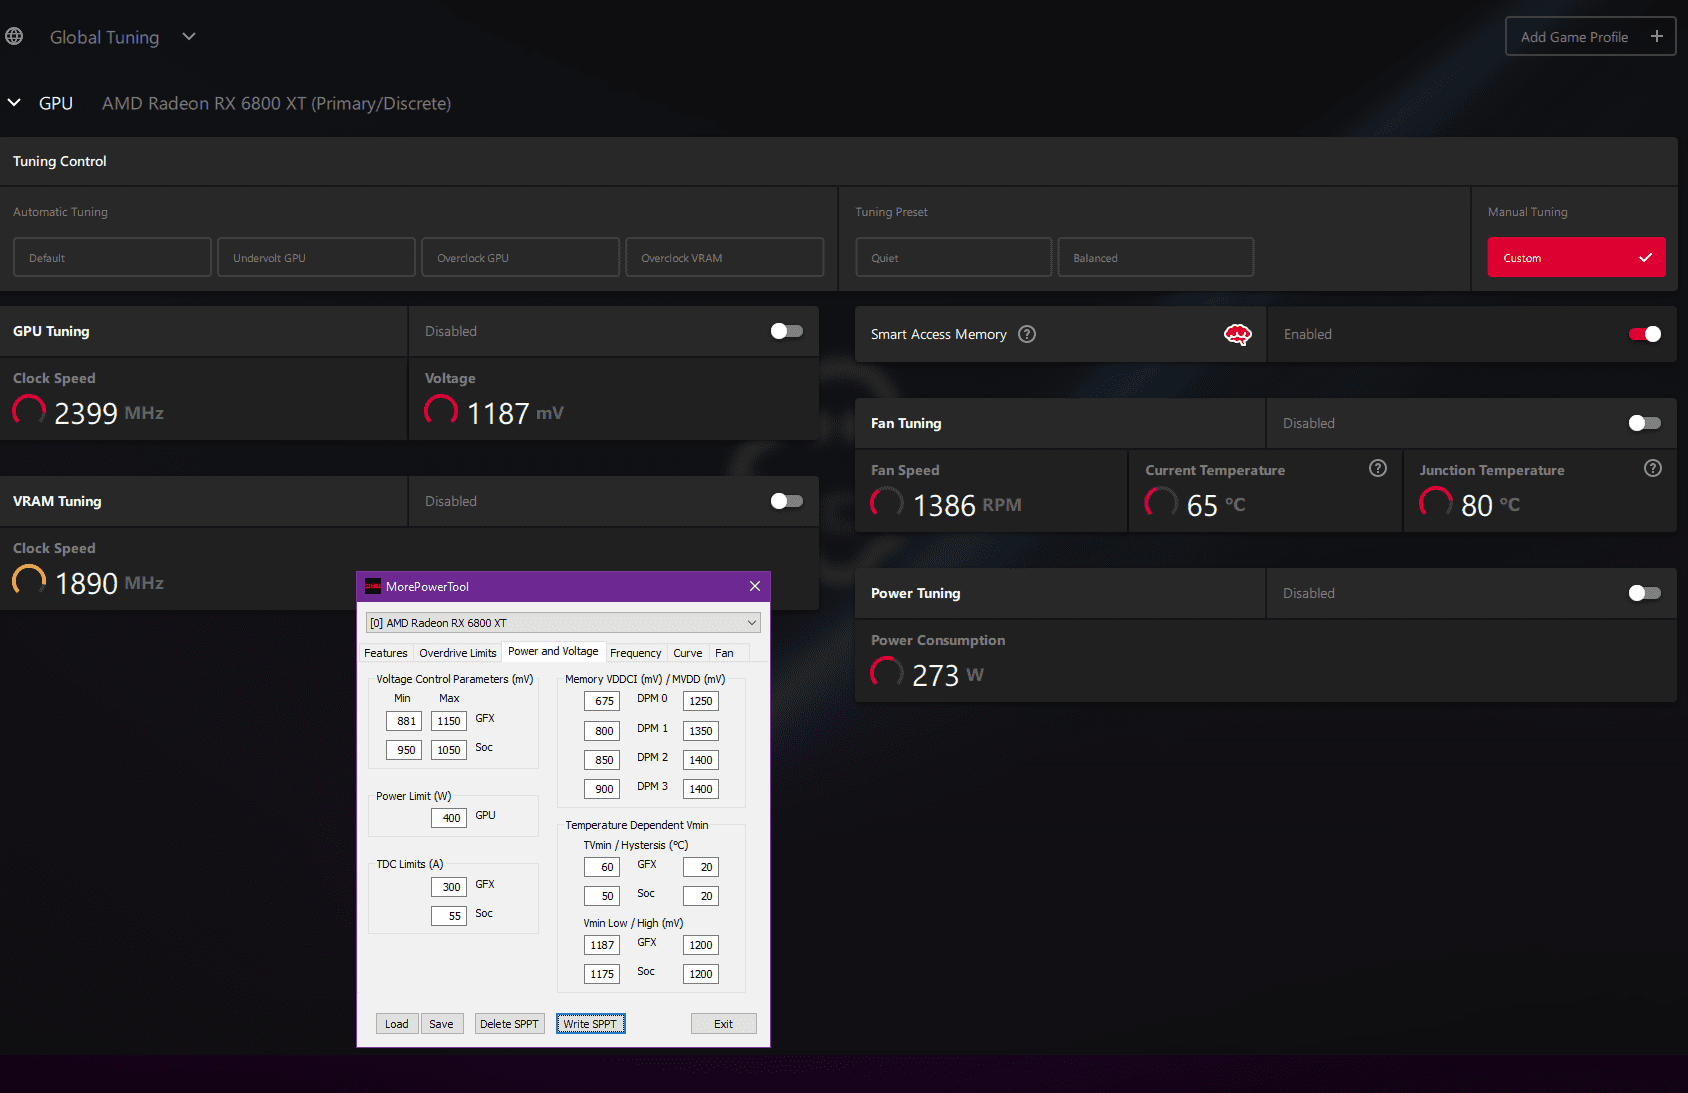Screen dimensions: 1688x1093
Task: Click the VRAM Clock Speed gauge icon
Action: click(29, 581)
